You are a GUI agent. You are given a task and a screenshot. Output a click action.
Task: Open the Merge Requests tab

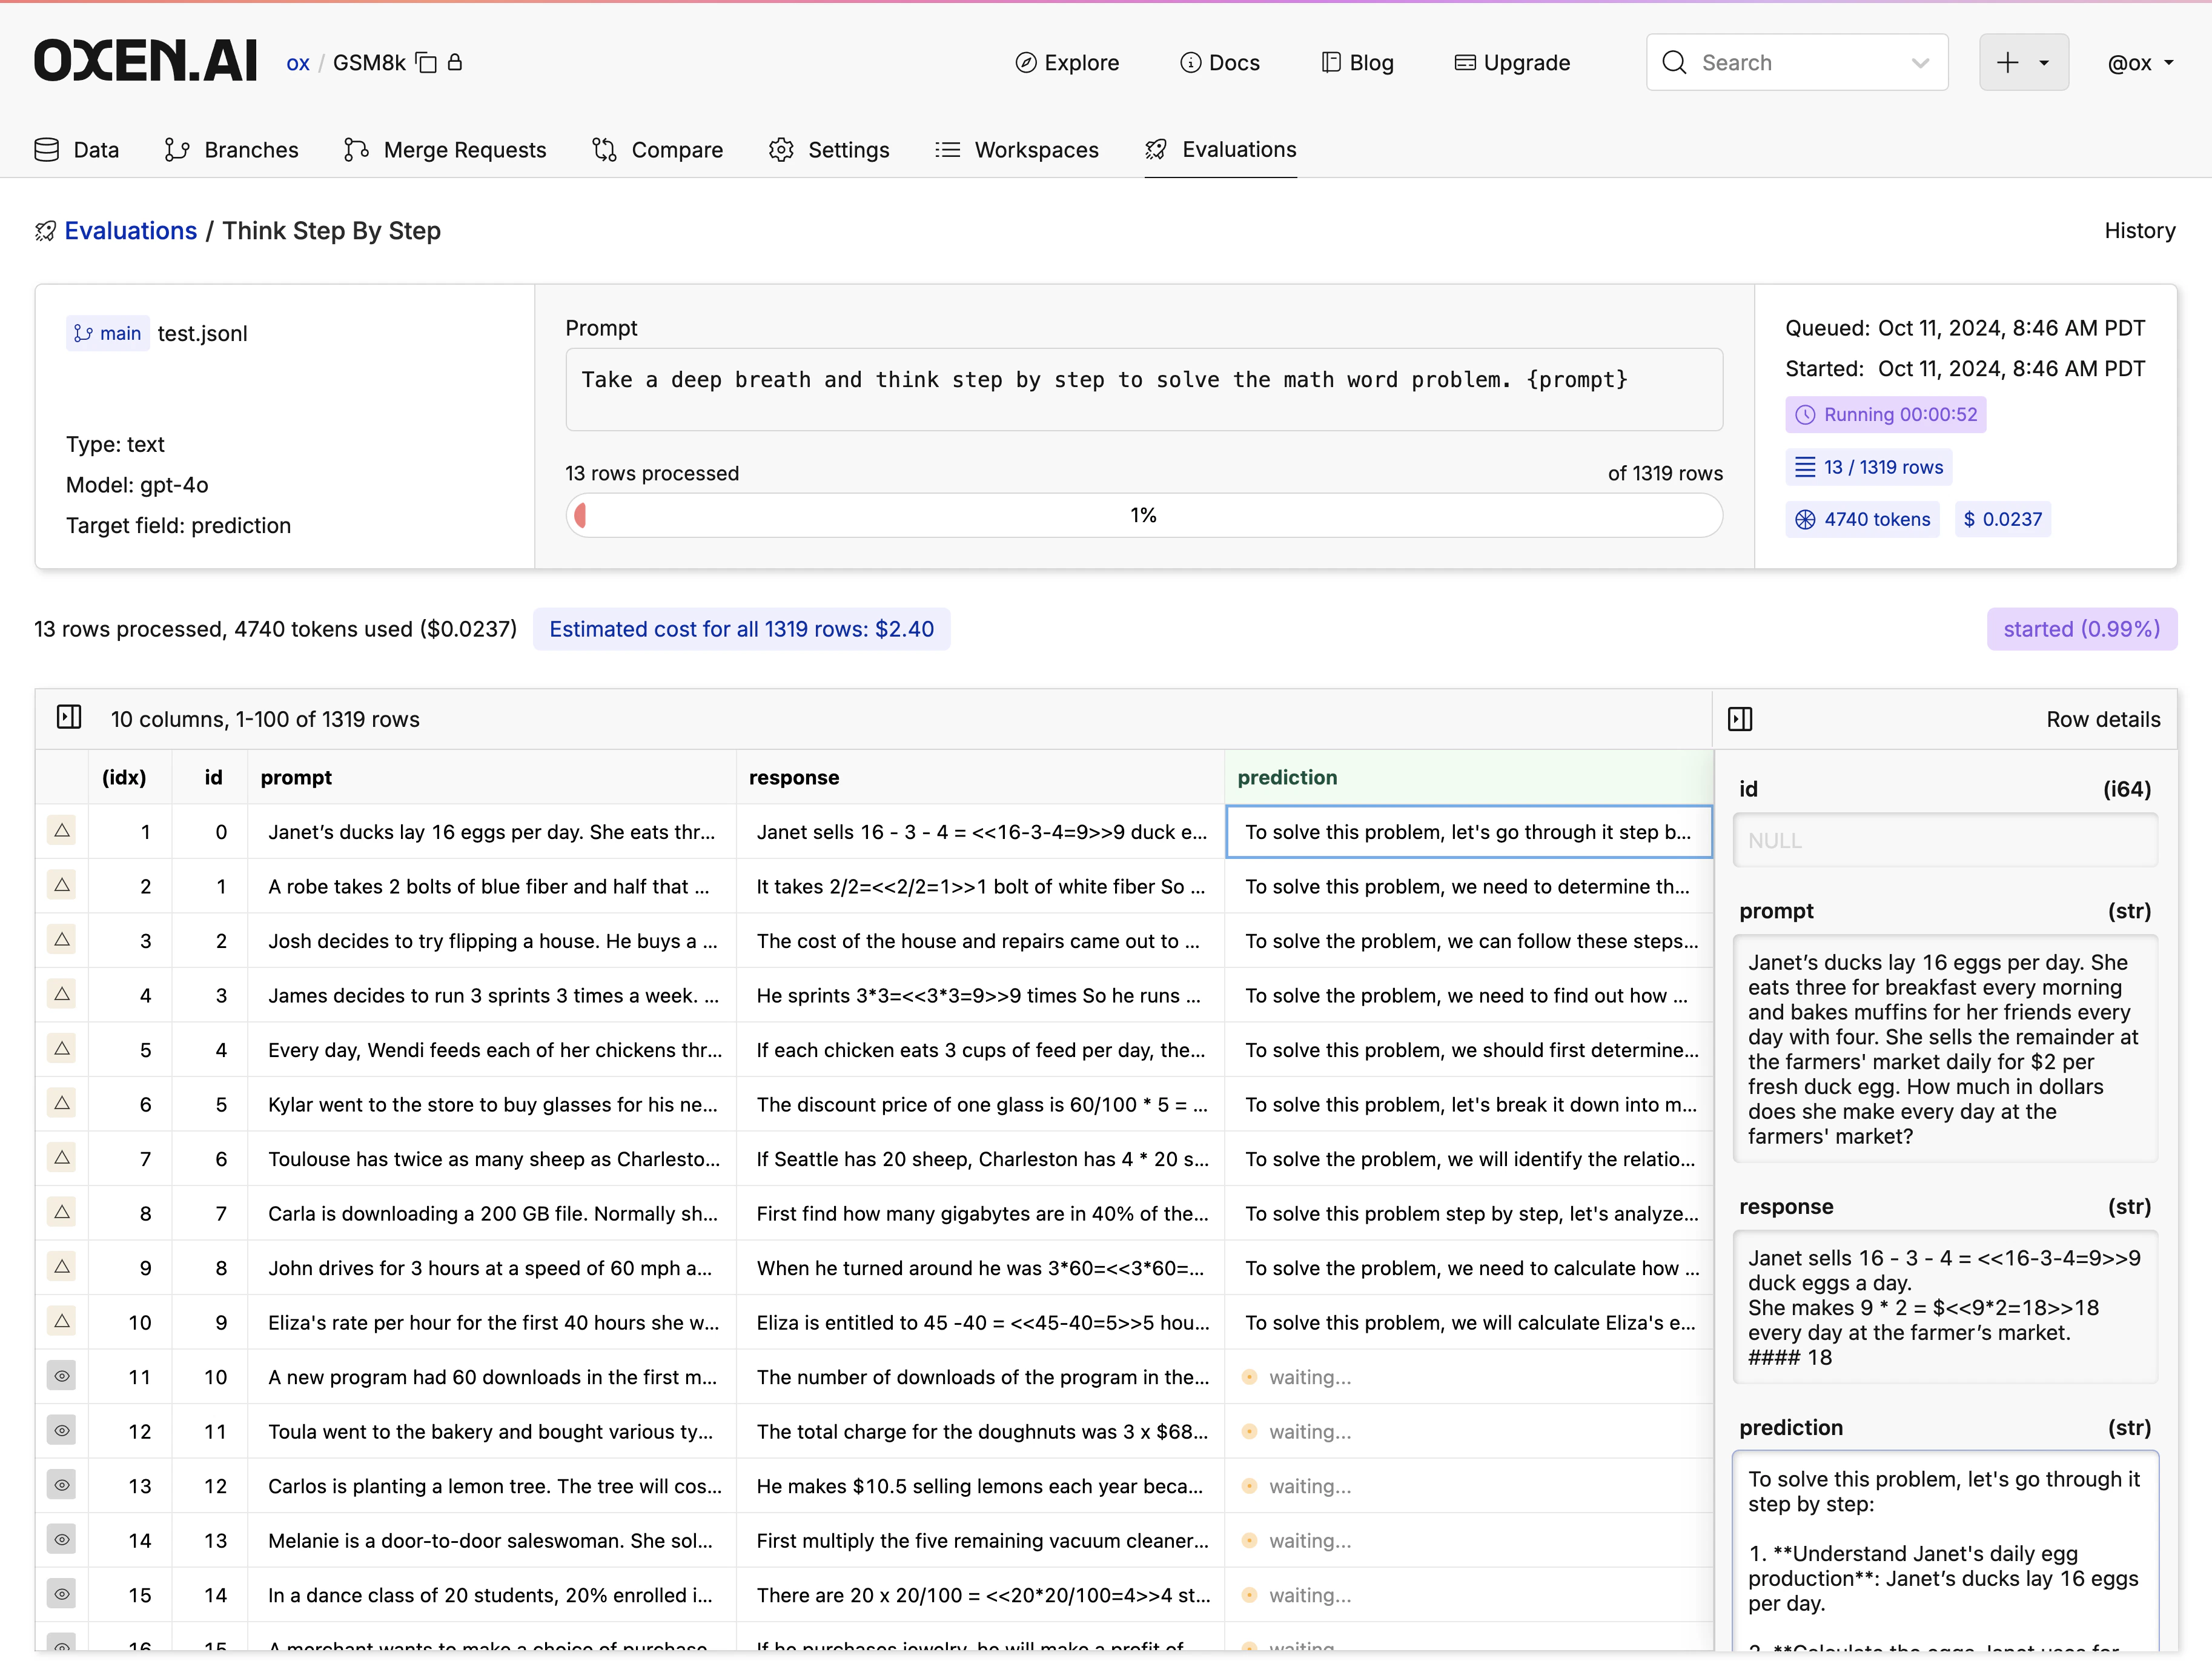click(x=445, y=150)
